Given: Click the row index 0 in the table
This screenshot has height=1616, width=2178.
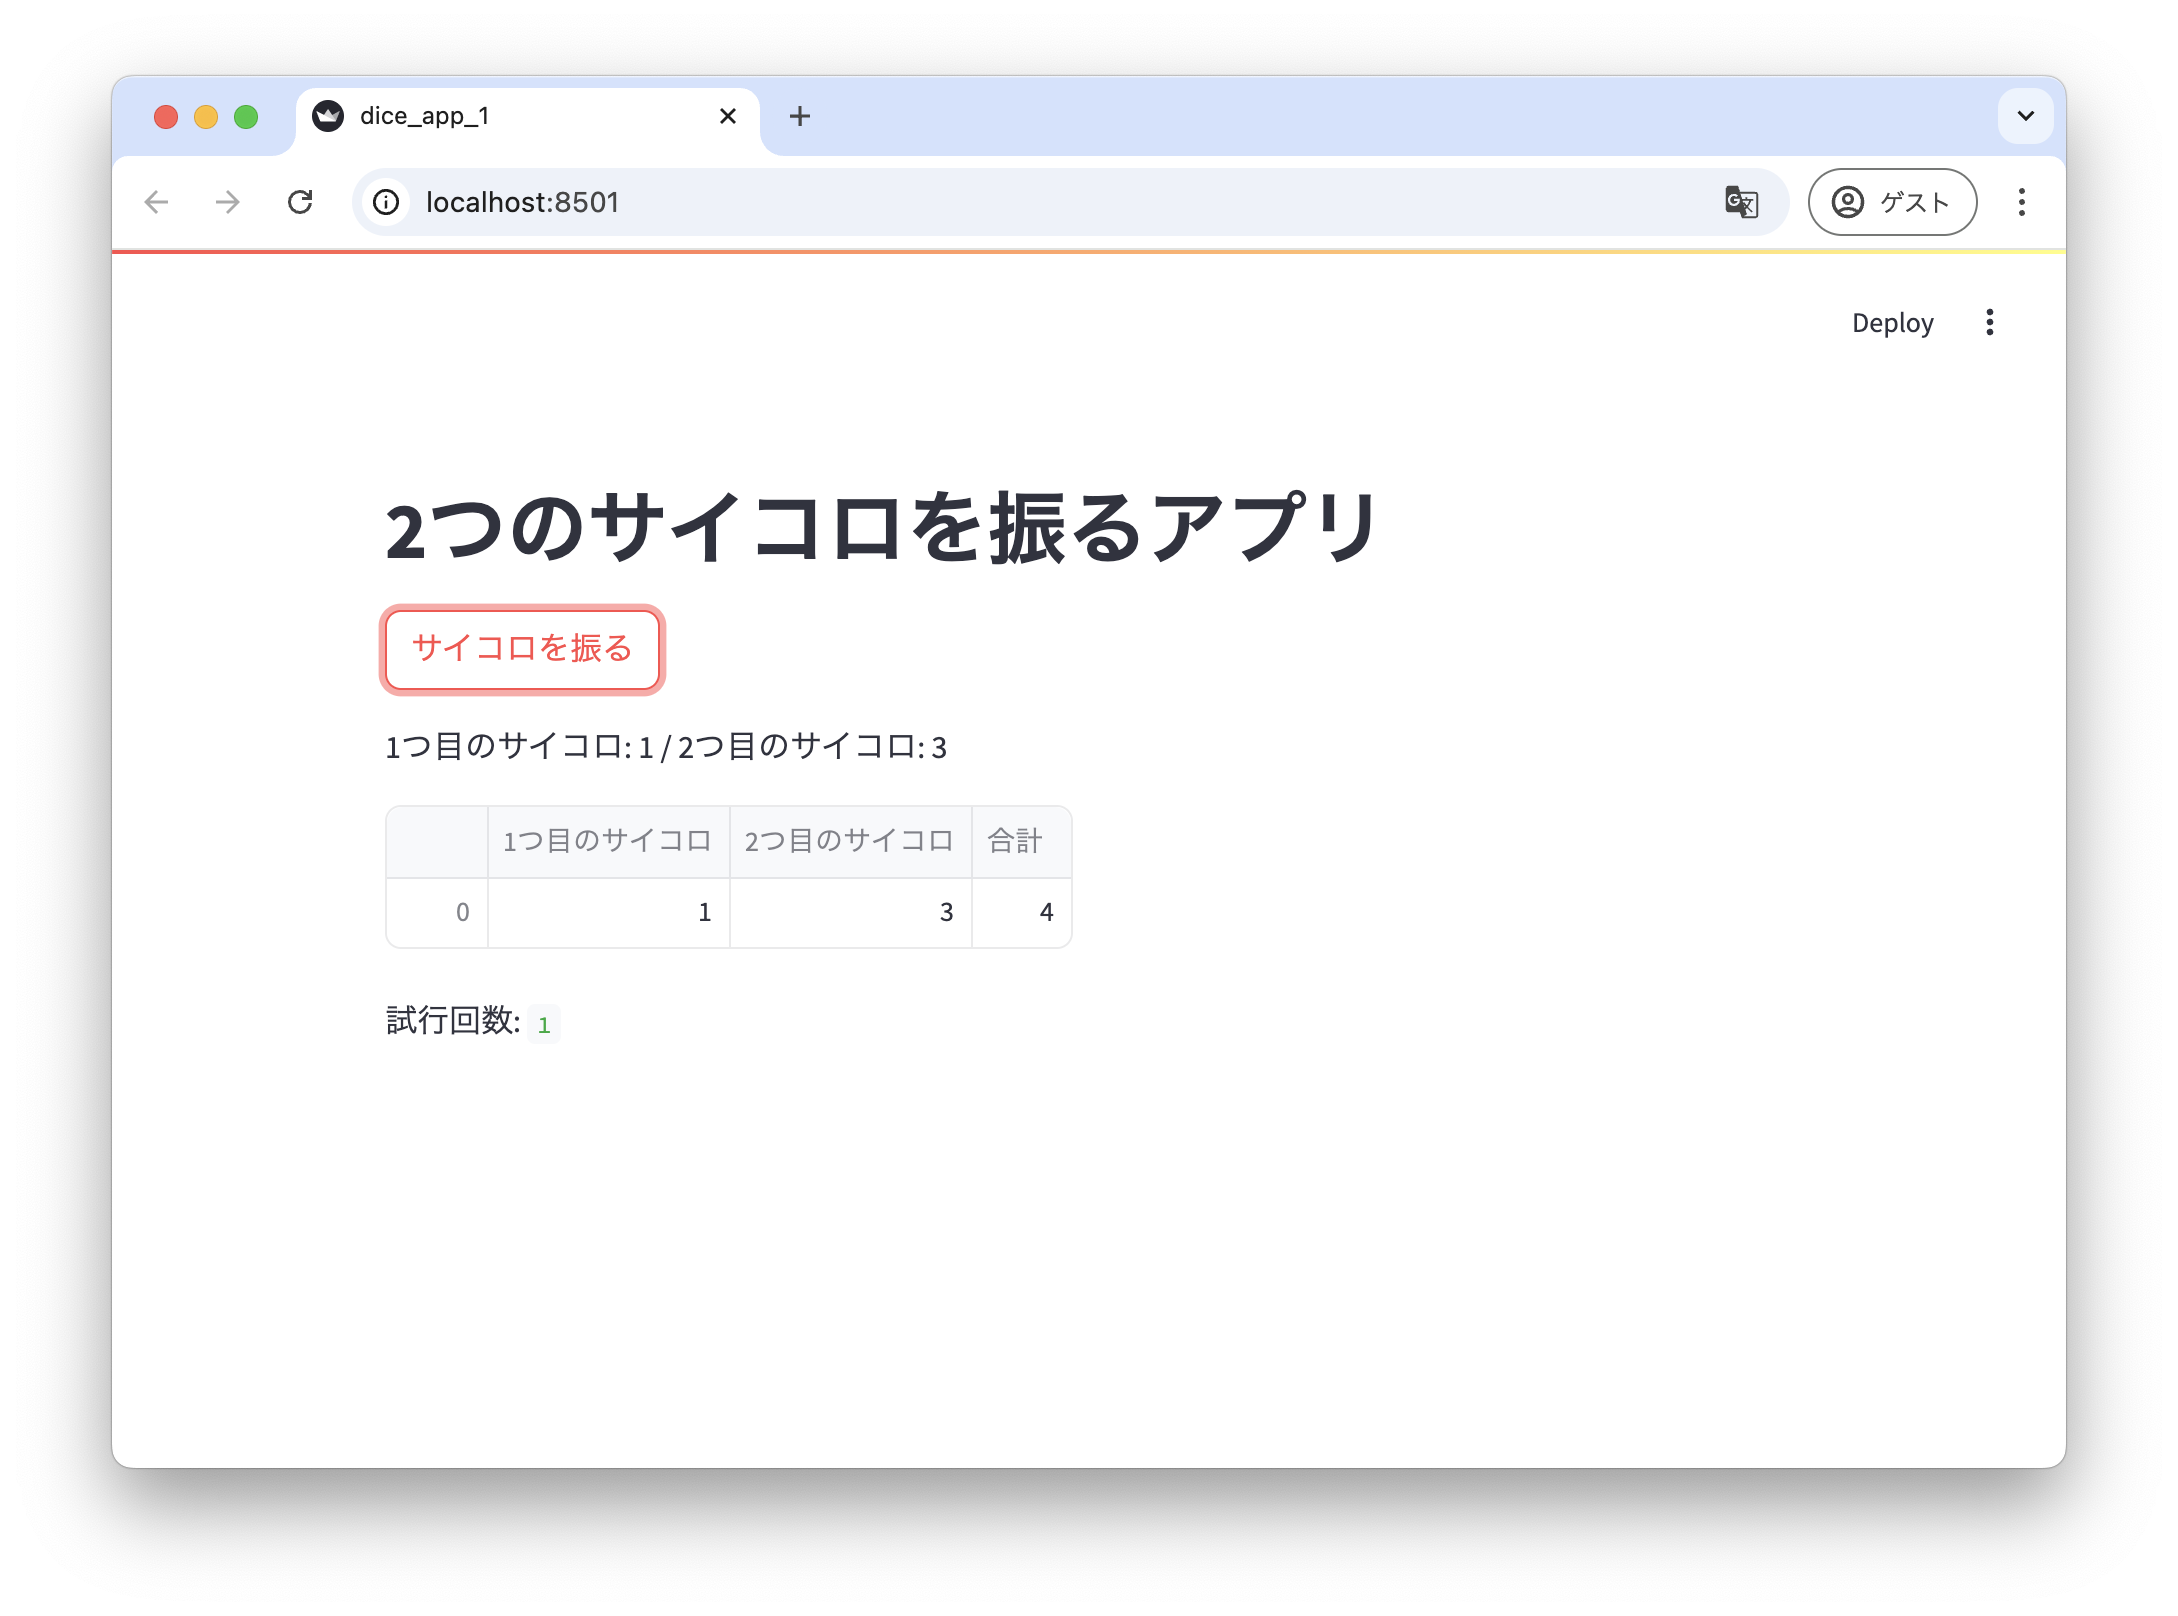Looking at the screenshot, I should pyautogui.click(x=462, y=911).
